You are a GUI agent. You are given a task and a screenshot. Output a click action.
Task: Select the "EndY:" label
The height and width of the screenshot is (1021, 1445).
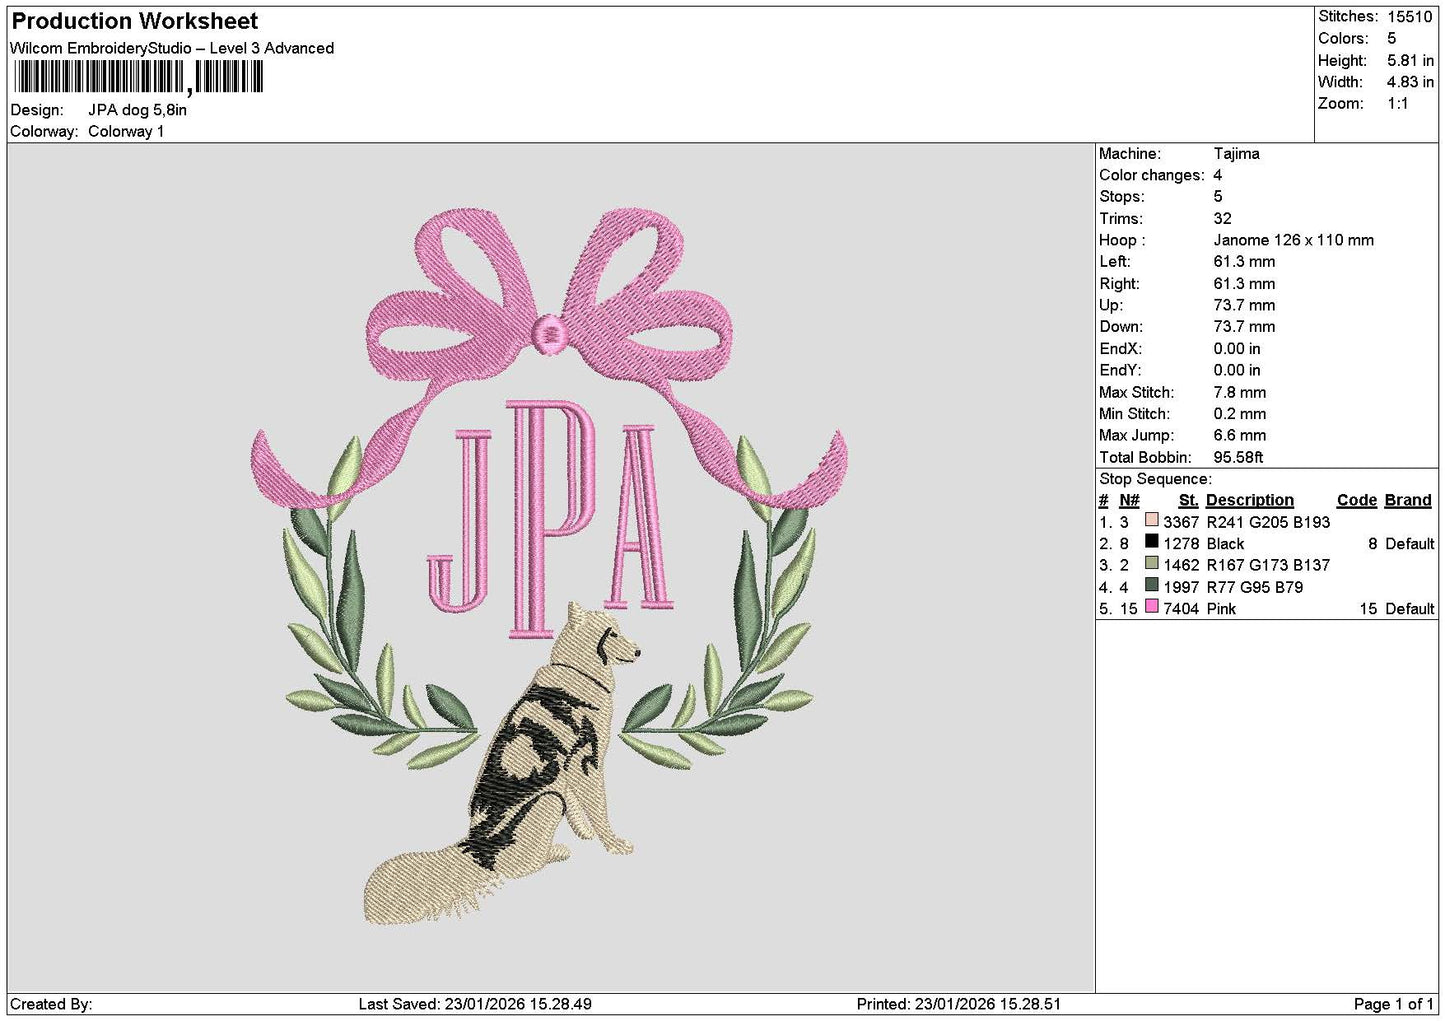[x=1120, y=370]
